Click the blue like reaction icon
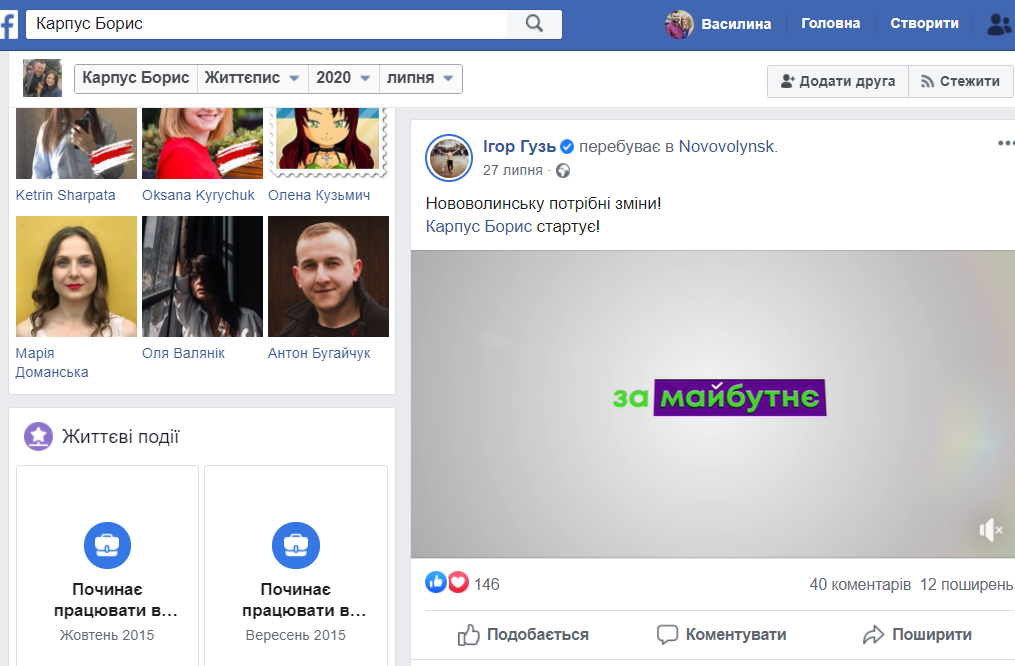Viewport: 1015px width, 666px height. tap(436, 583)
